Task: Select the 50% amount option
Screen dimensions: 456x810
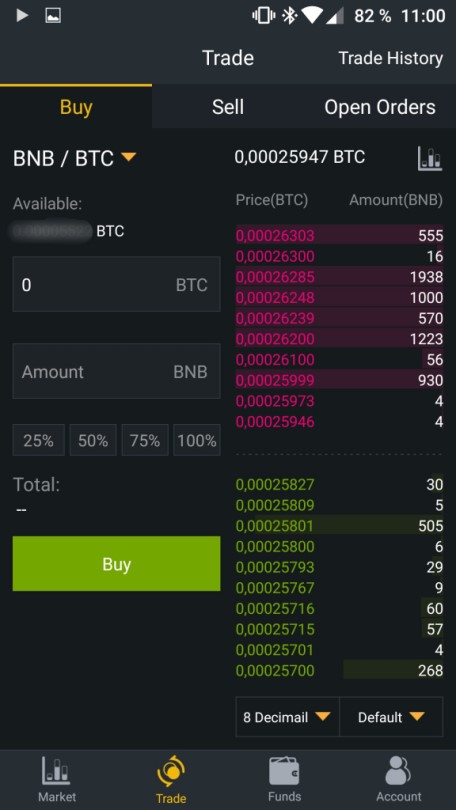Action: (93, 440)
